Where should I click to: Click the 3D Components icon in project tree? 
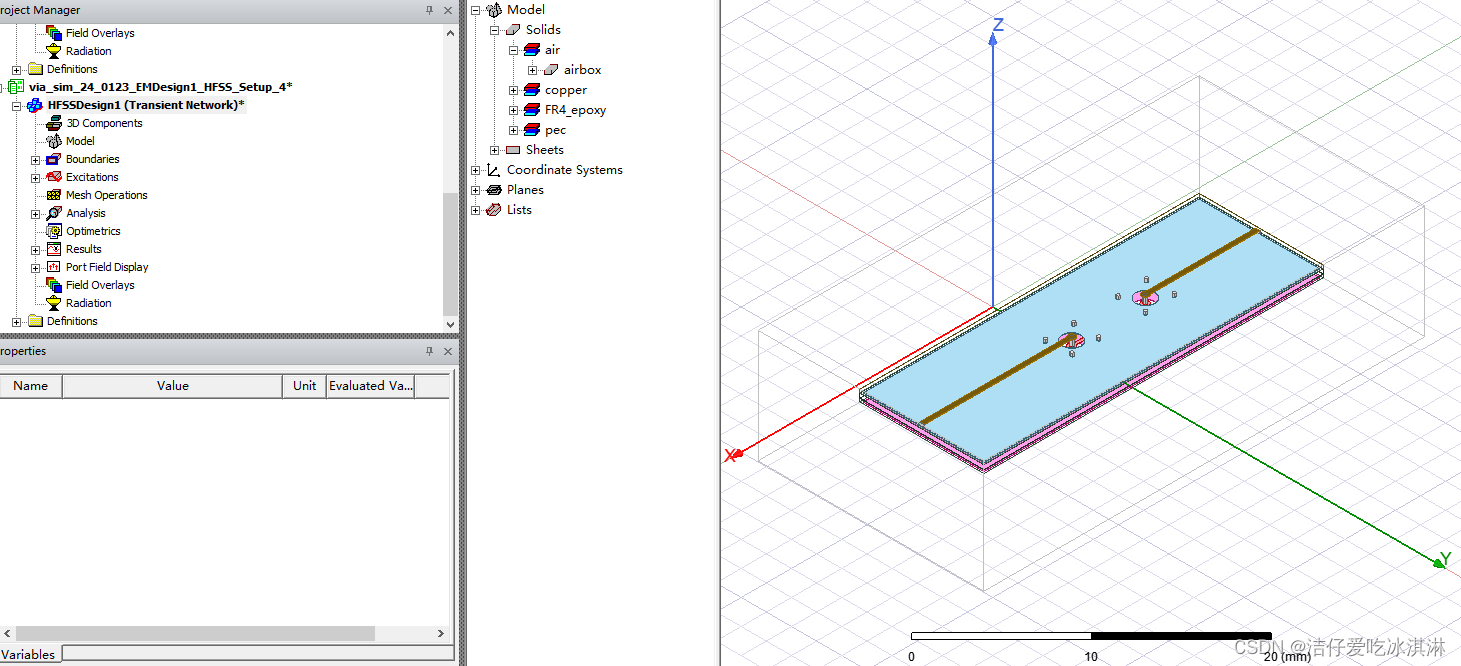[54, 123]
